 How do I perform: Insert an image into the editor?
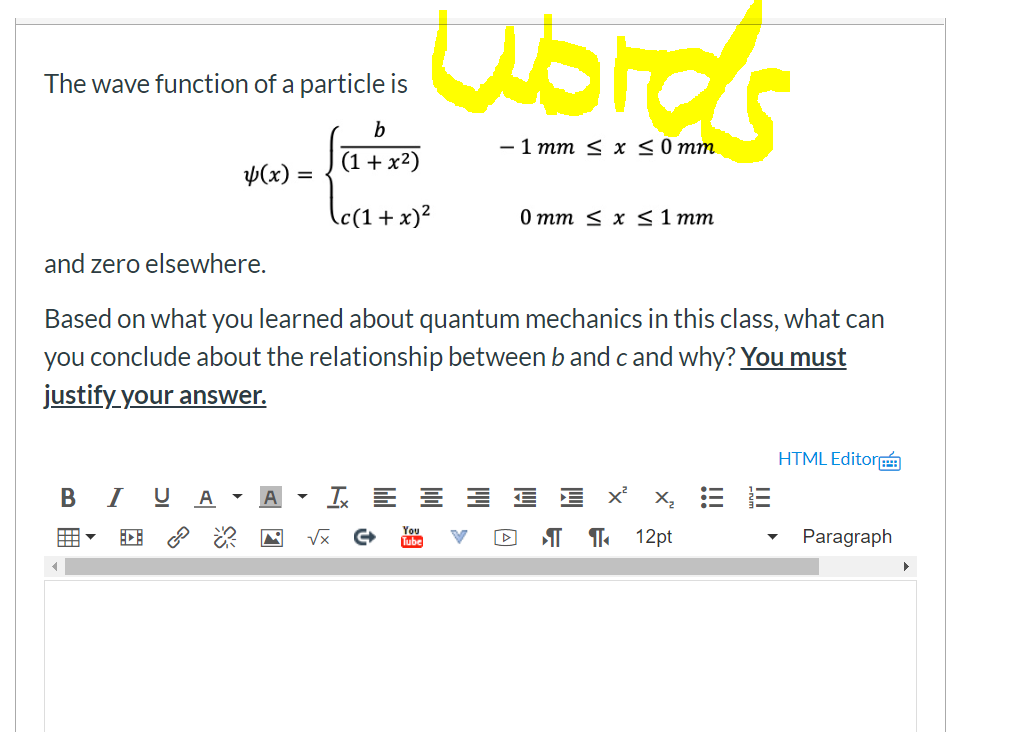click(270, 537)
